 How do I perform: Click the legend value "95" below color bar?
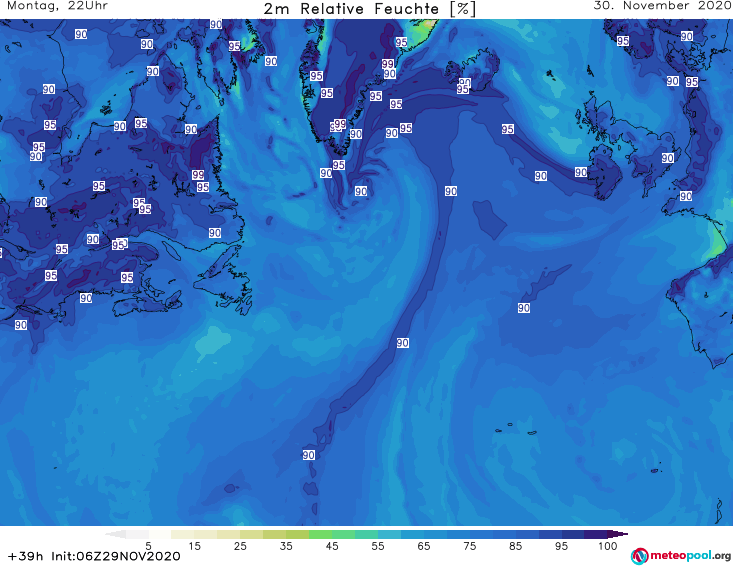561,546
